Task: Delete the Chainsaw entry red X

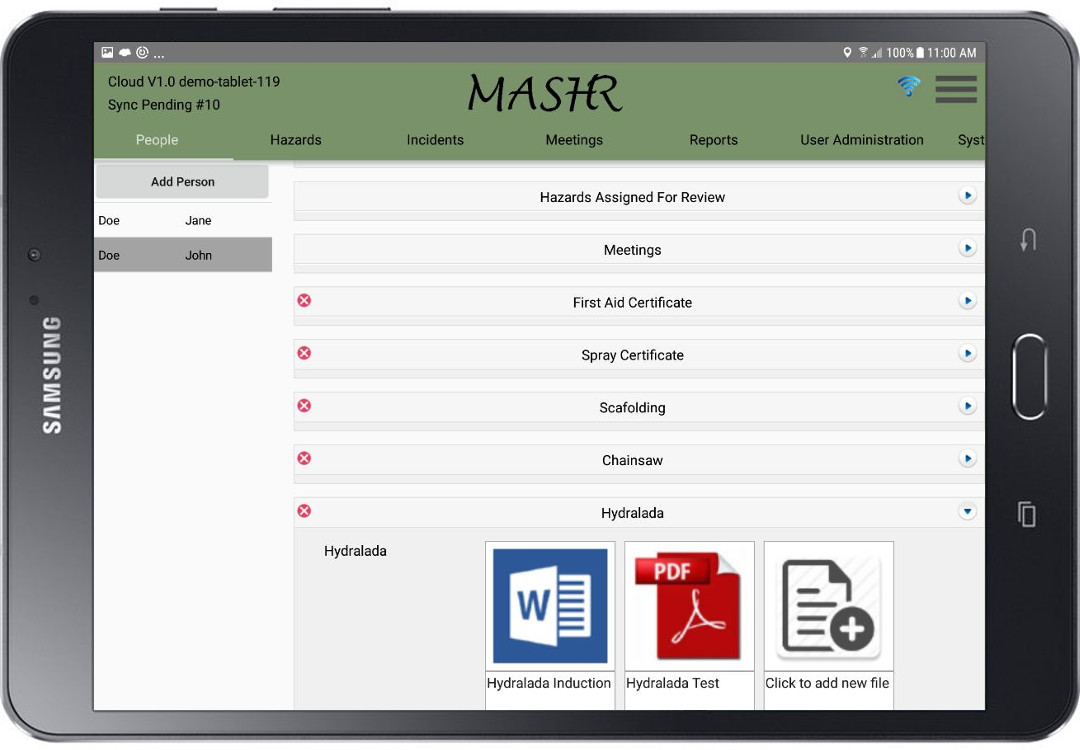Action: coord(304,458)
